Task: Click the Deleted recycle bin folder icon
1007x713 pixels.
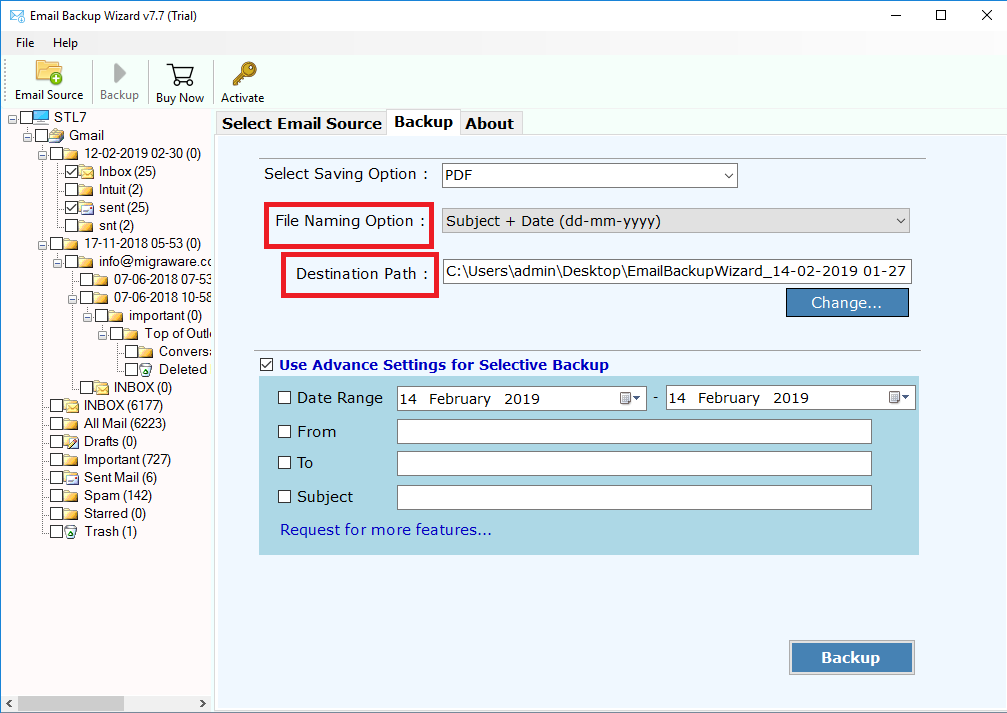Action: tap(146, 369)
